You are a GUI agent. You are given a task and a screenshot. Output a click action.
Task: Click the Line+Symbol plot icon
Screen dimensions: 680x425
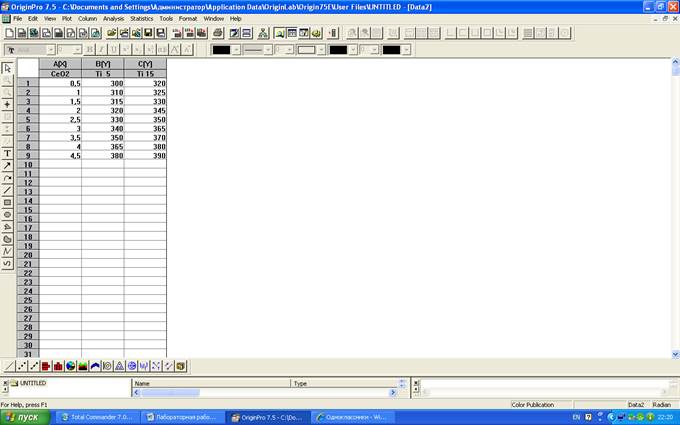[x=33, y=366]
